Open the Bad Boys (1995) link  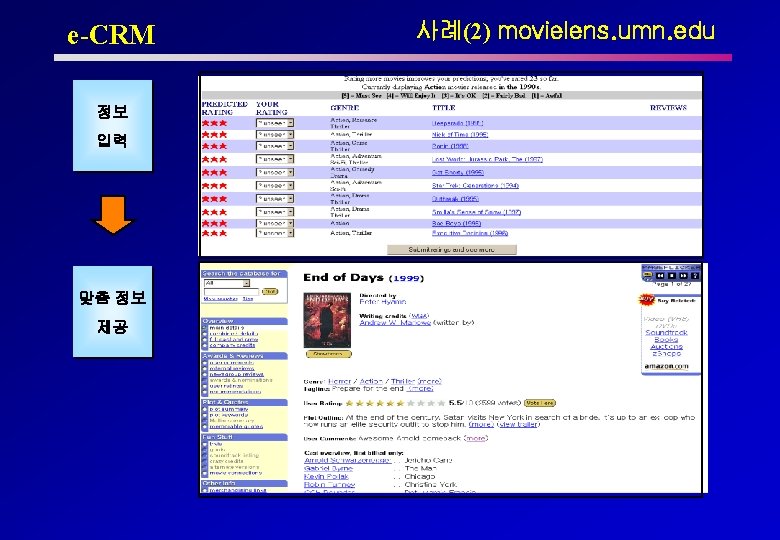[x=456, y=223]
